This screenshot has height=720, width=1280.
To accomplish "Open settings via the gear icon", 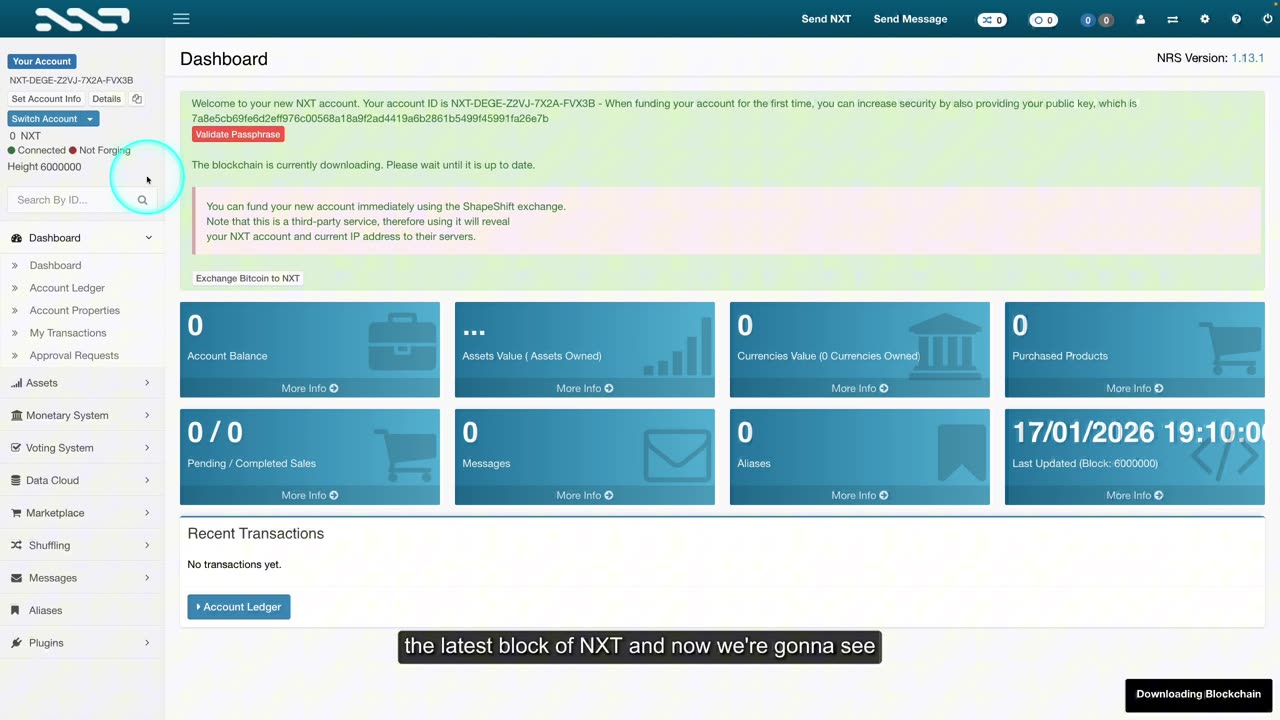I will coord(1204,20).
